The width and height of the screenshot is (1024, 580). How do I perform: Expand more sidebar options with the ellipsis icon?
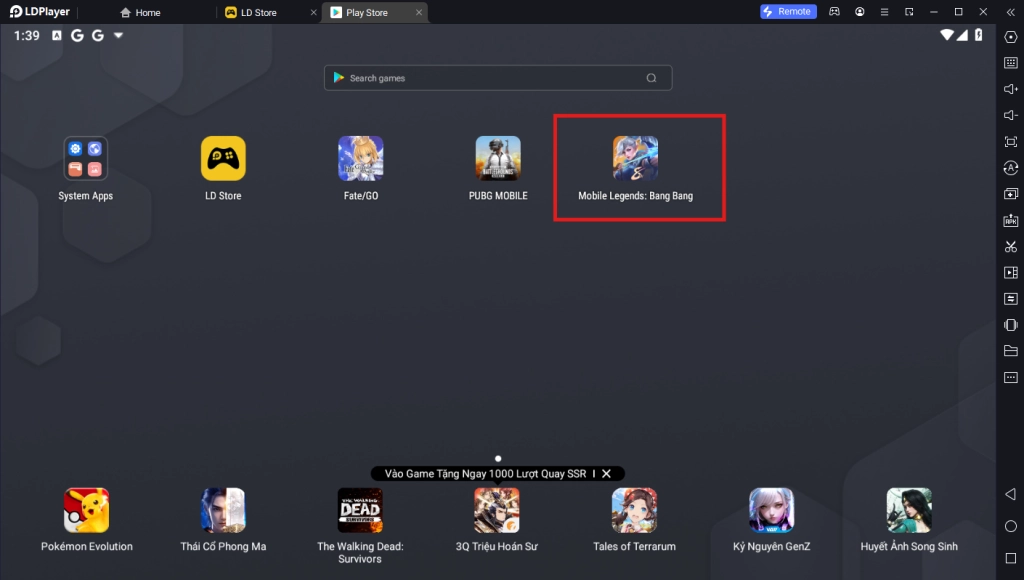coord(1010,376)
